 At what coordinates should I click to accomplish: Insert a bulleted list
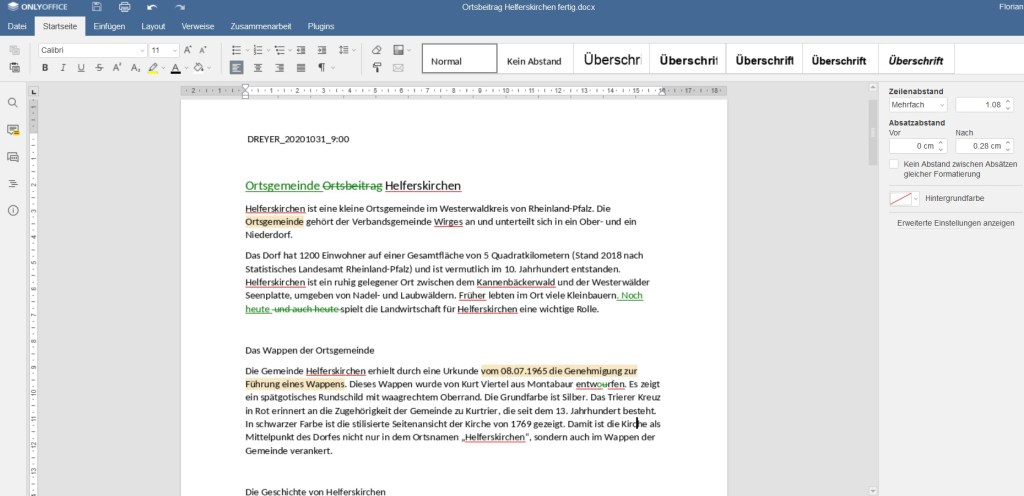[236, 50]
